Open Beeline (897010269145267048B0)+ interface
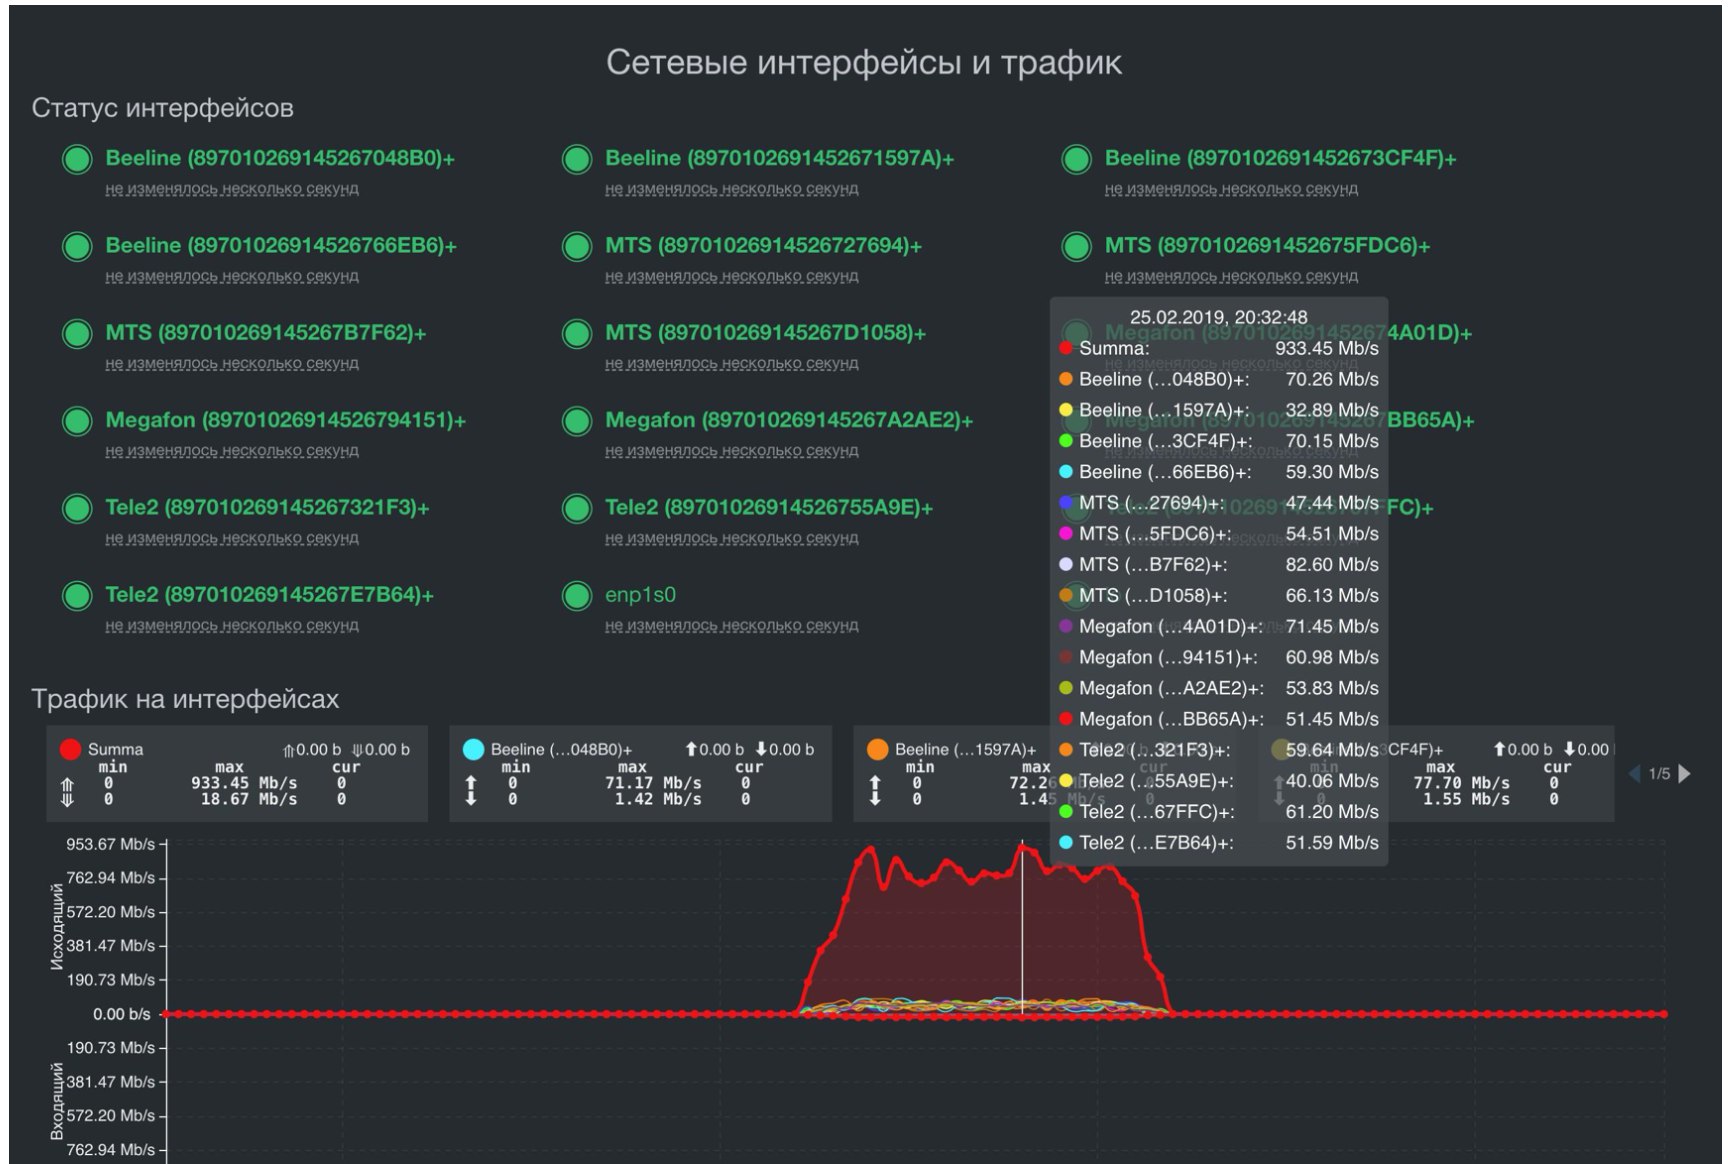Screen dimensions: 1732x1164 tap(280, 158)
